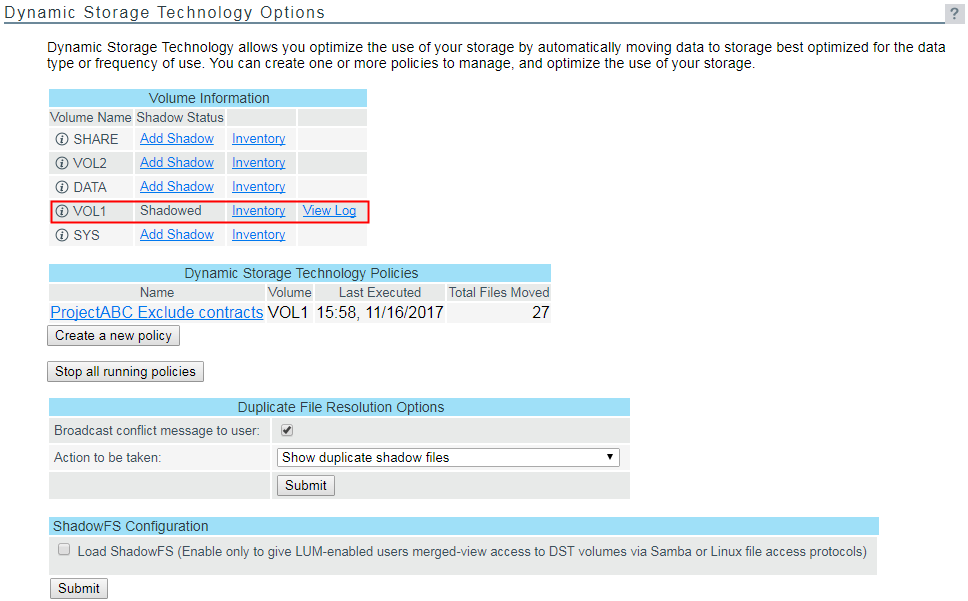Open the ProjectABC Exclude contracts policy

tap(157, 313)
